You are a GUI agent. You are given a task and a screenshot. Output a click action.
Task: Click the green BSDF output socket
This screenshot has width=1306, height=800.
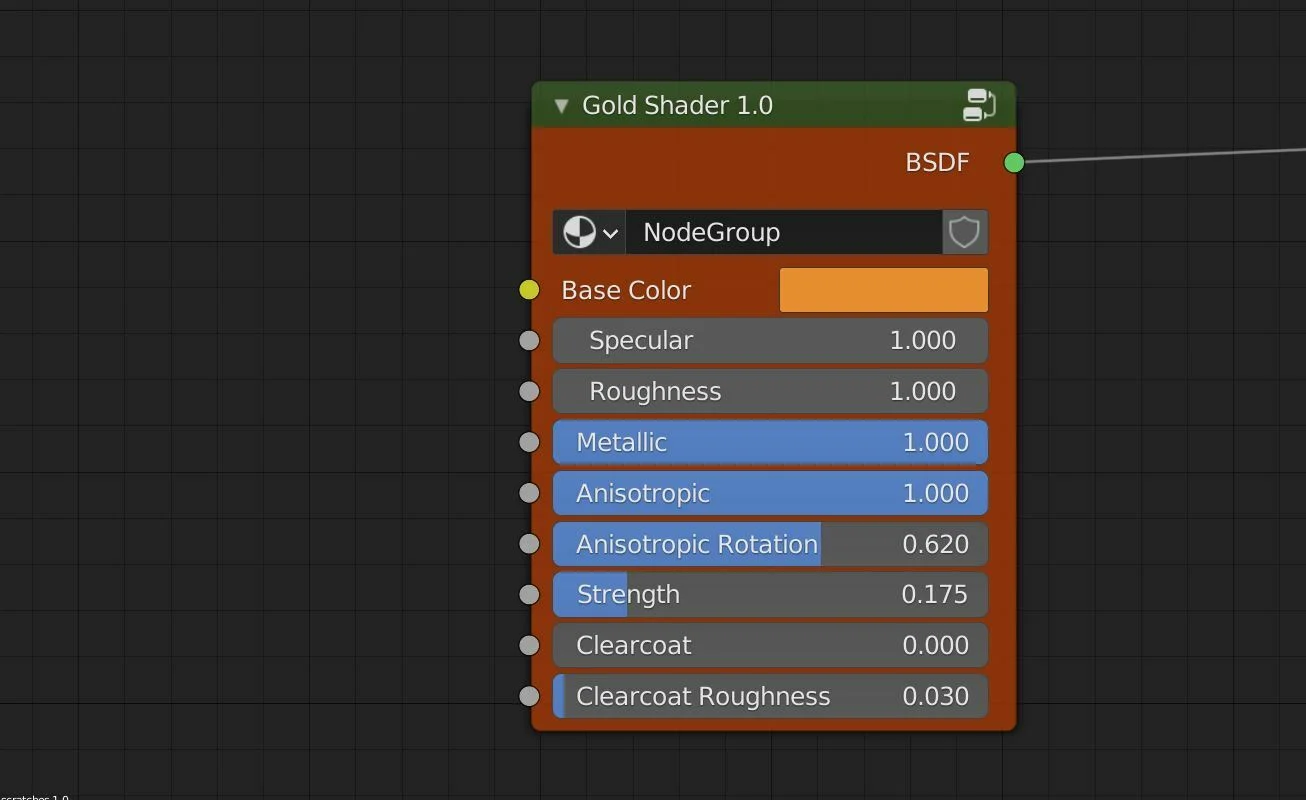click(1013, 162)
